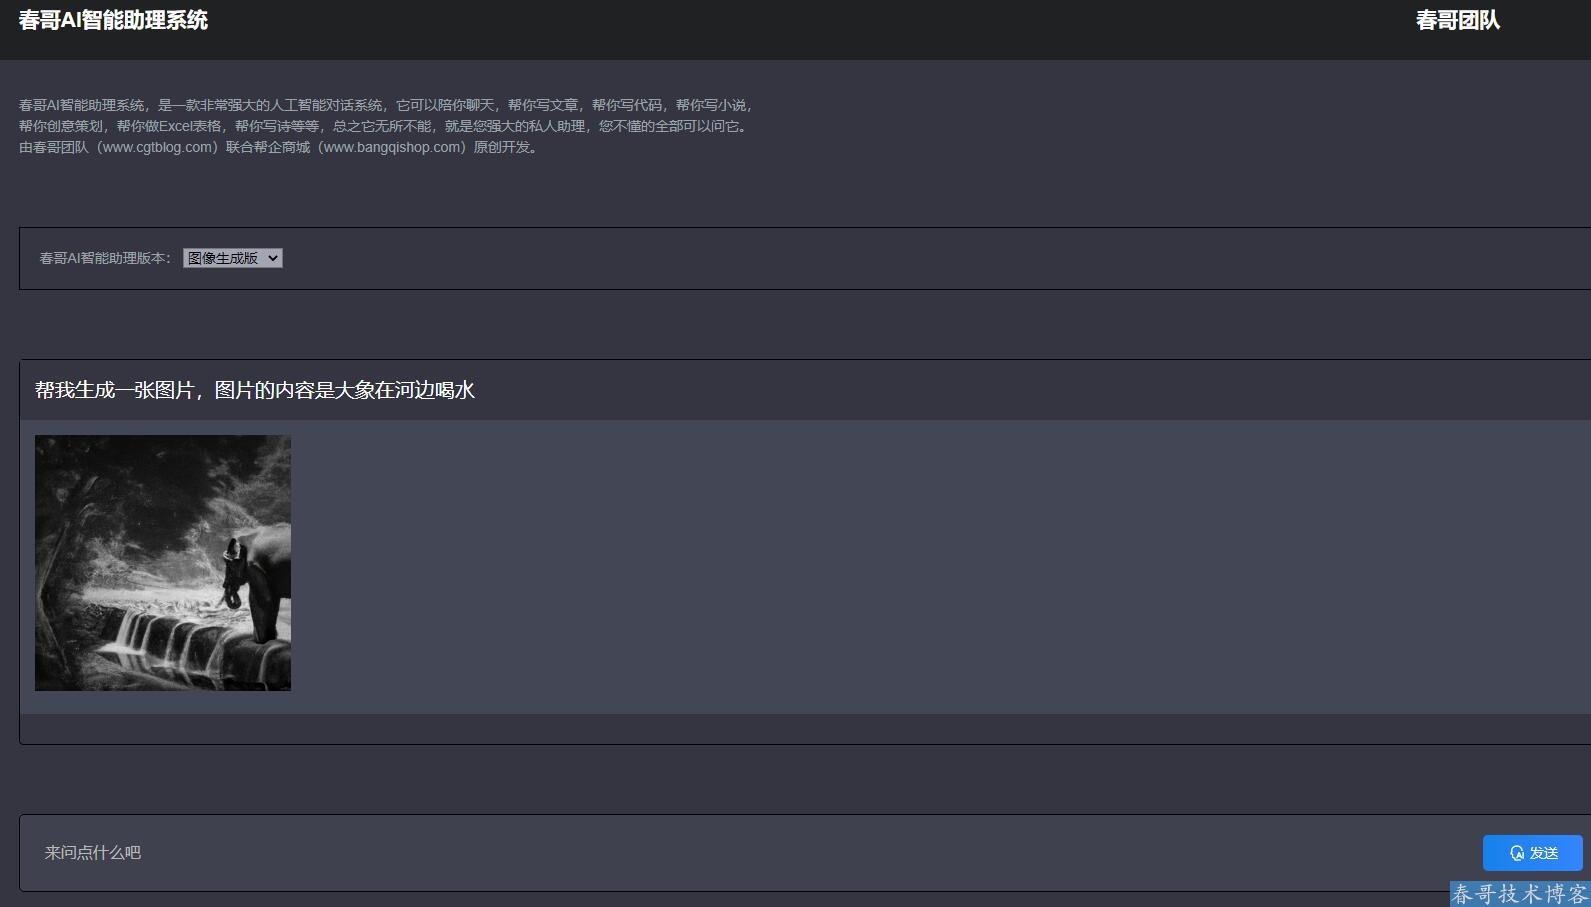The width and height of the screenshot is (1591, 907).
Task: Click the first line of the intro description
Action: pyautogui.click(x=385, y=105)
